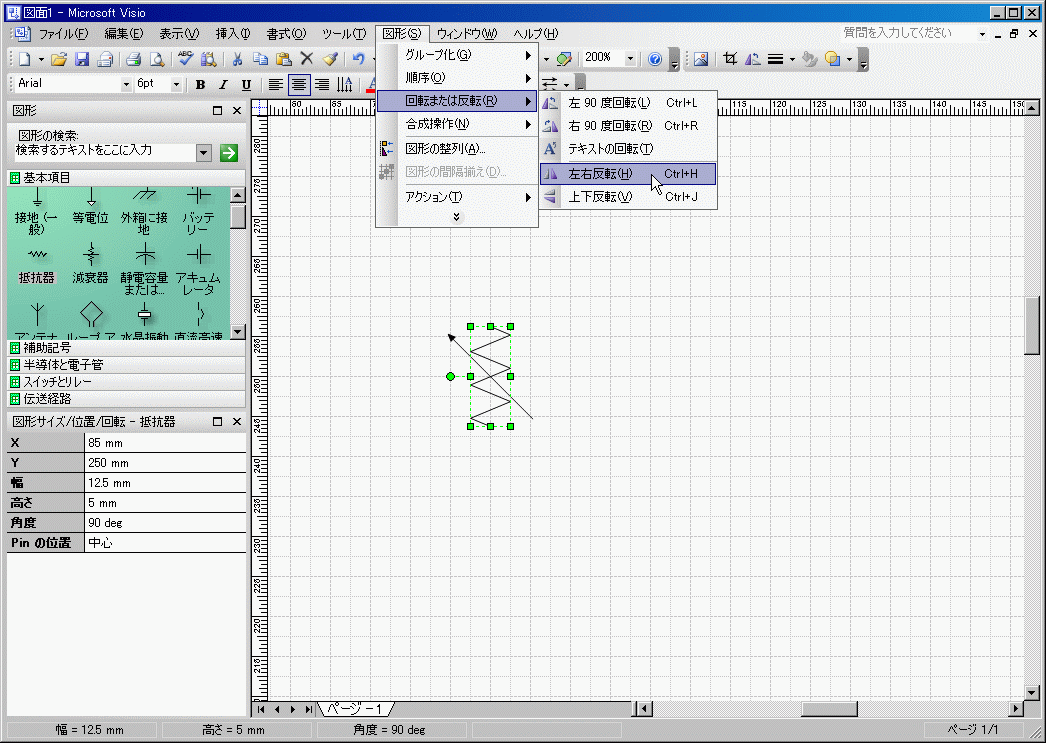Open the ツール (Tools) menu
This screenshot has height=743, width=1046.
tap(343, 33)
